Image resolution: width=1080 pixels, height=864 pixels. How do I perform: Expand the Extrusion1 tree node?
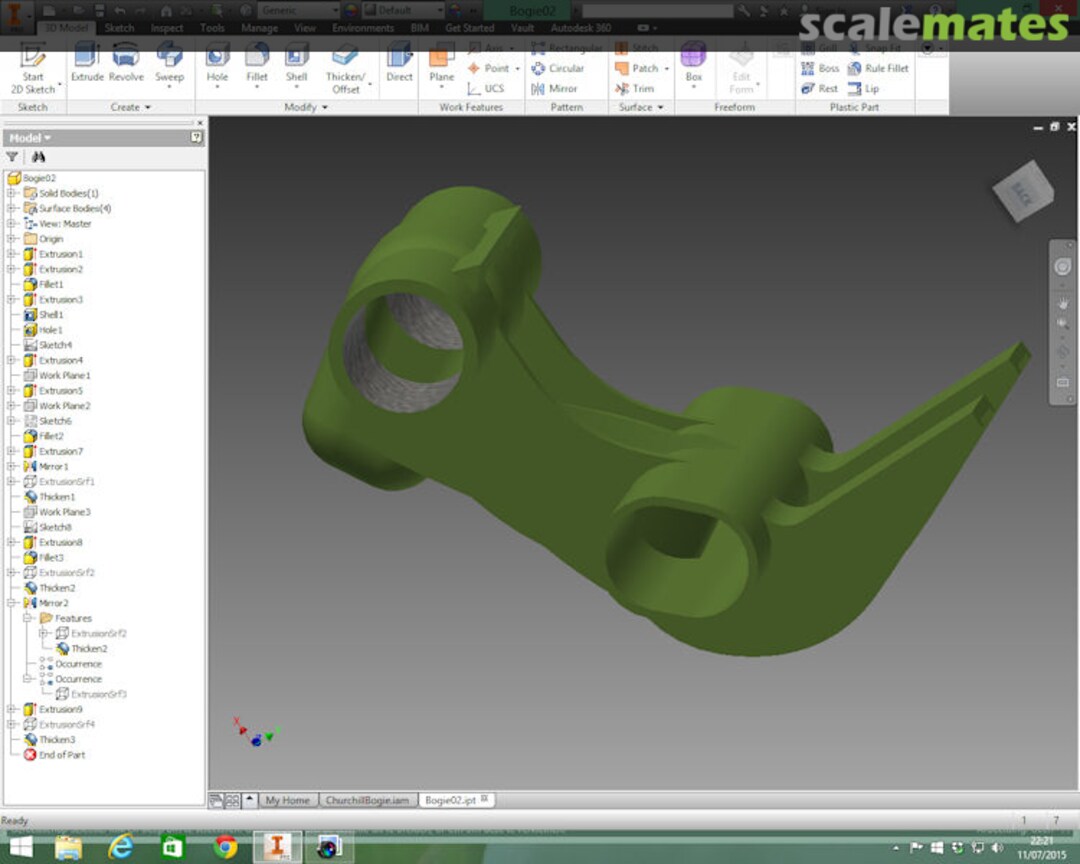pos(12,254)
